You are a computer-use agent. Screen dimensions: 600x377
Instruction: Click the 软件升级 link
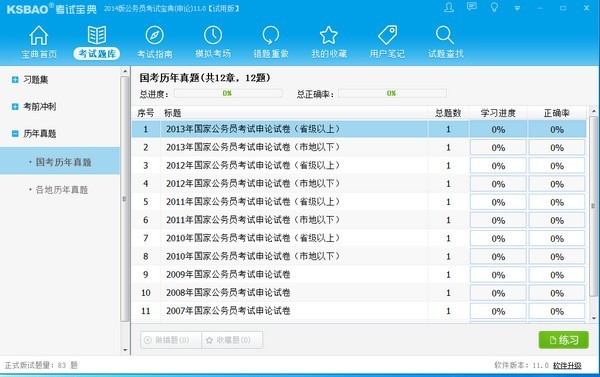[x=567, y=365]
